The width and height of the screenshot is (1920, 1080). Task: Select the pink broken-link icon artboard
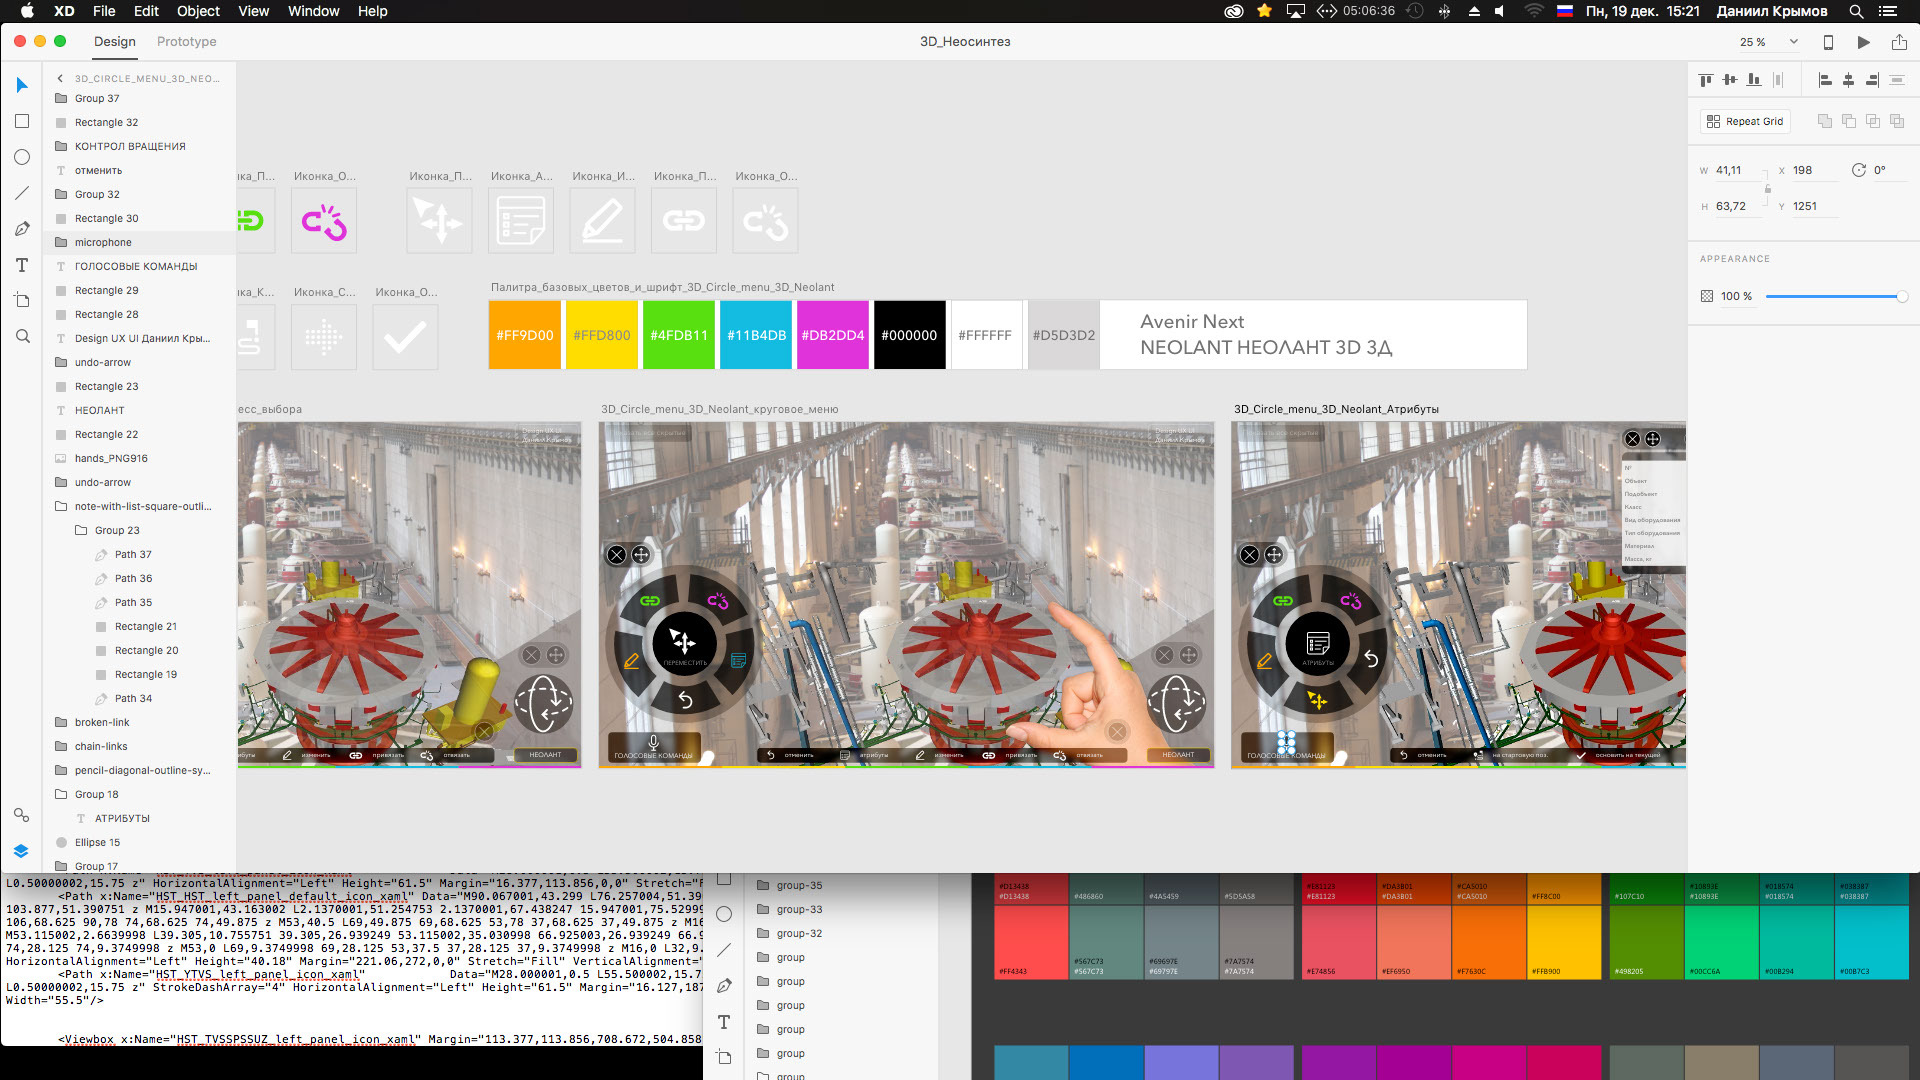(324, 220)
